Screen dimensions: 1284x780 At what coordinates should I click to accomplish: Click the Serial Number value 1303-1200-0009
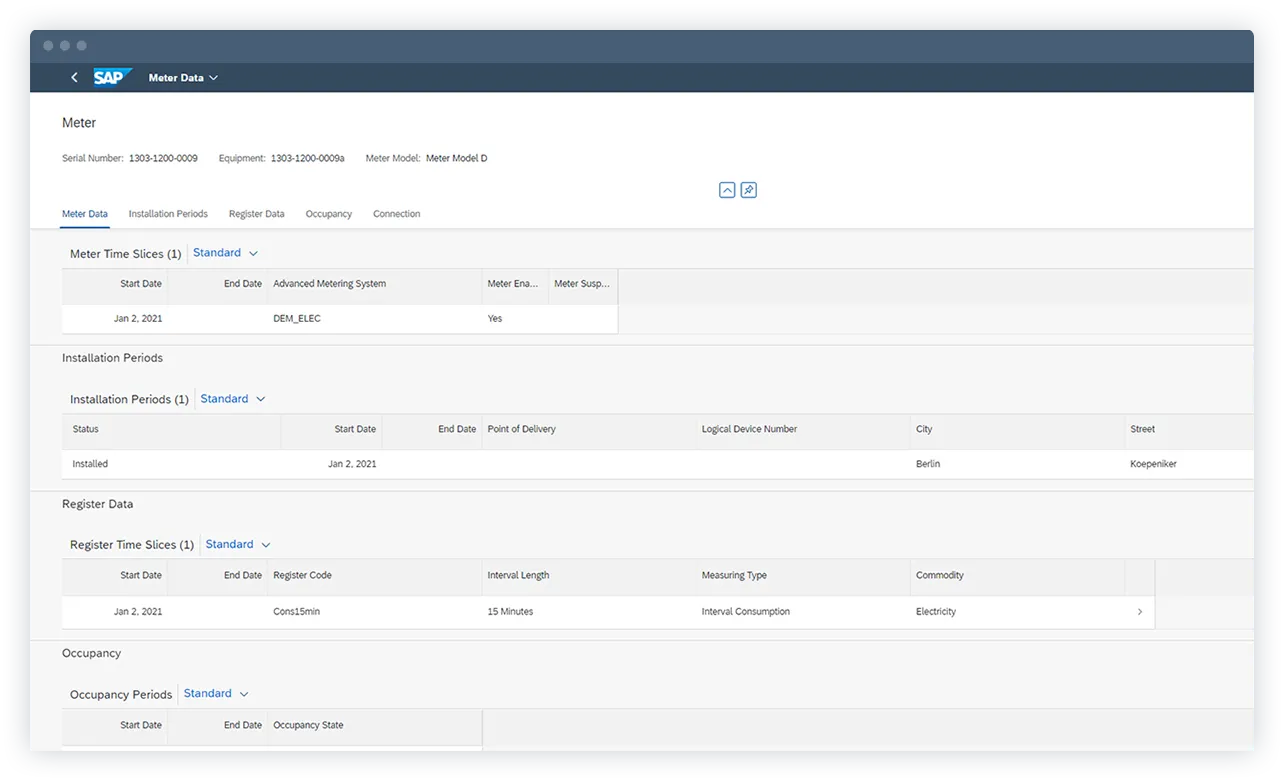pos(163,157)
